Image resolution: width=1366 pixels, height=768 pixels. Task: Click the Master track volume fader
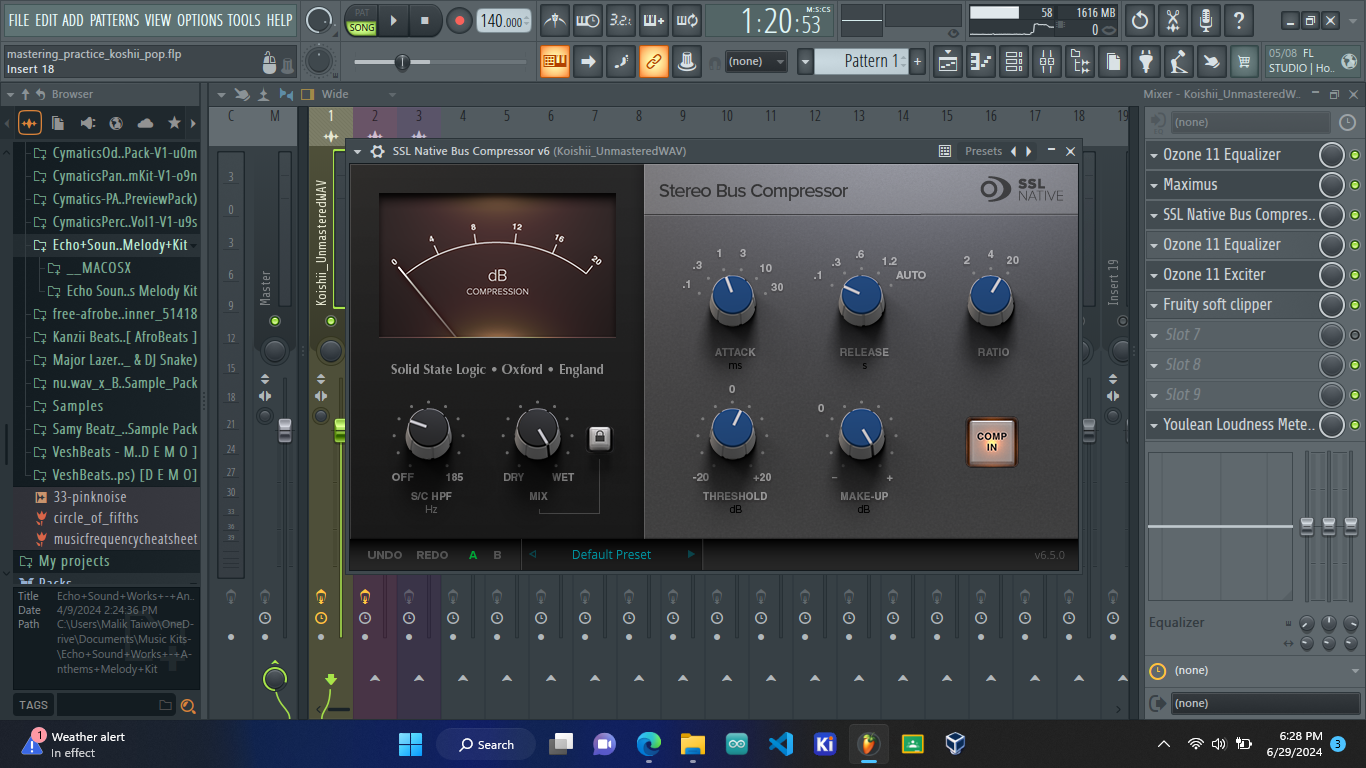[285, 429]
